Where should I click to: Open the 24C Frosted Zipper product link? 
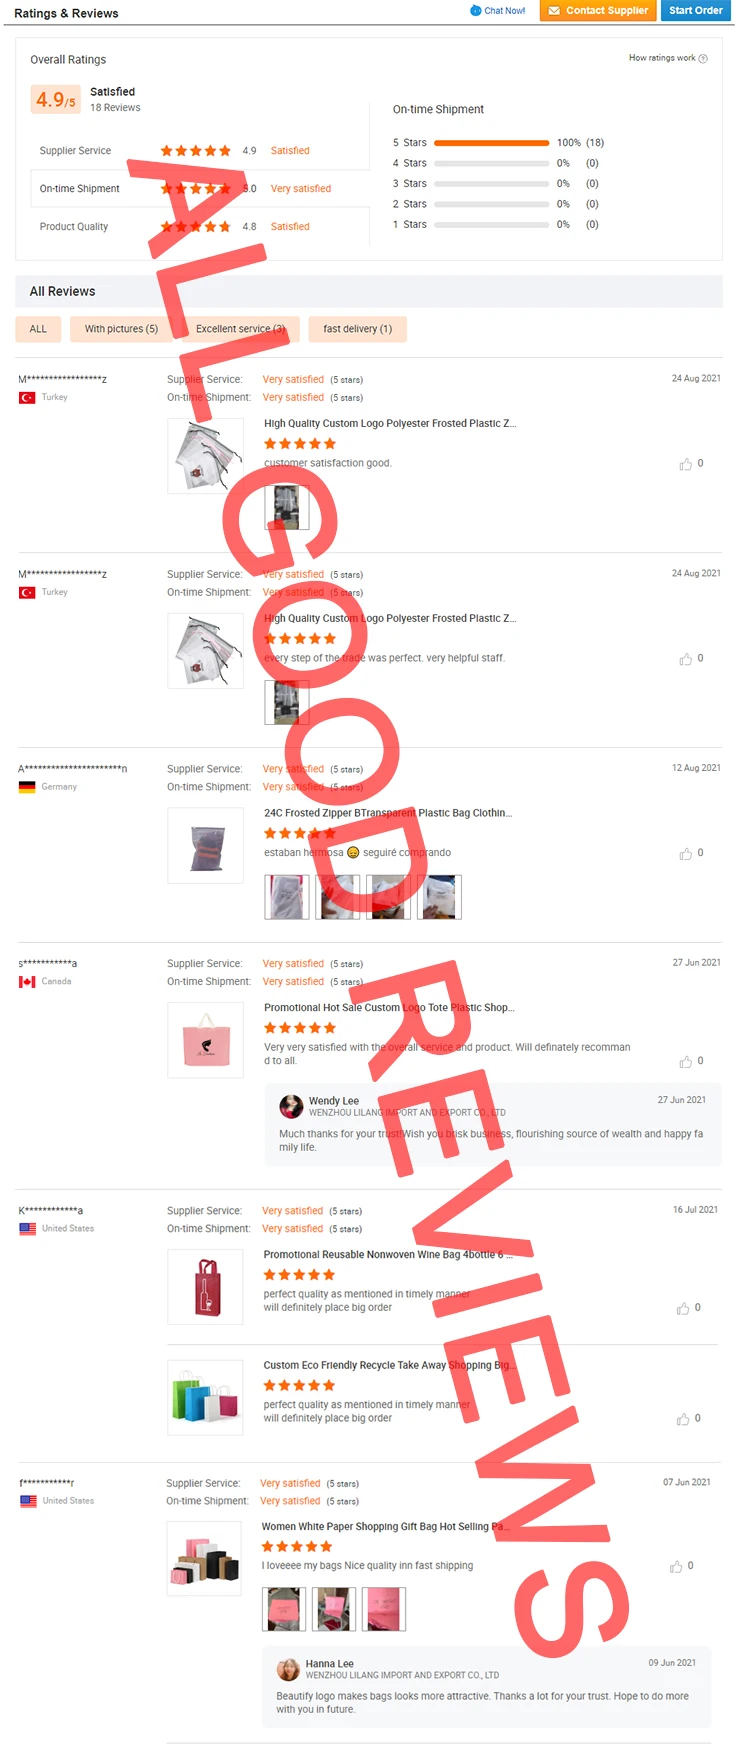(388, 813)
